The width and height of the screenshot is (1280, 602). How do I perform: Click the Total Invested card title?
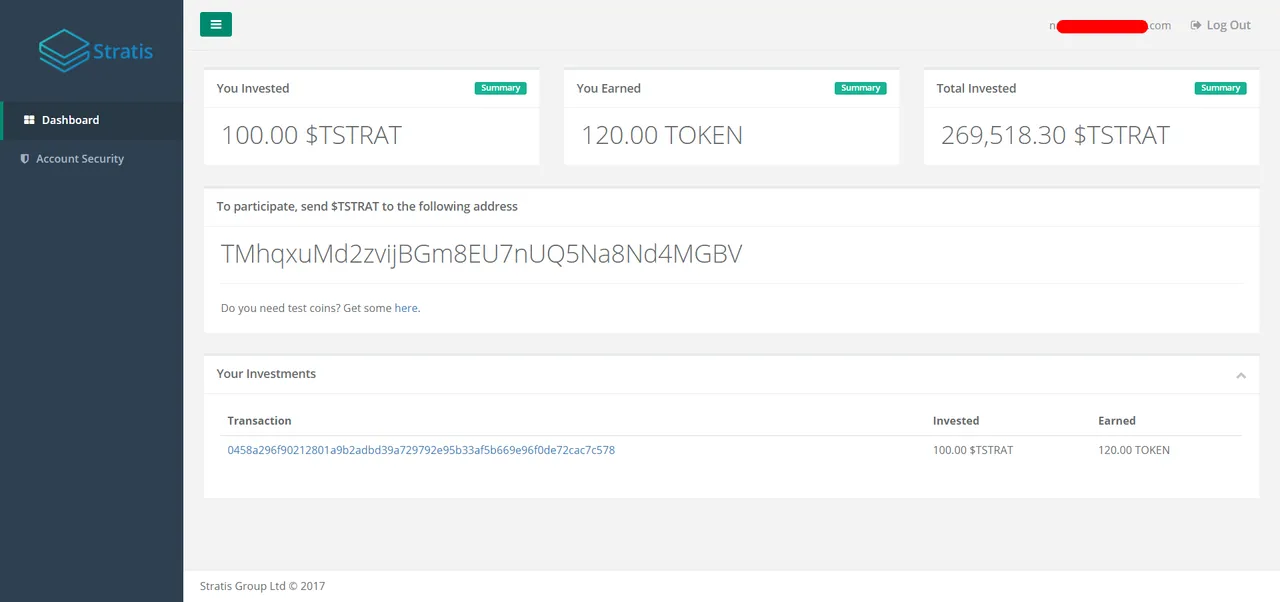[x=976, y=88]
